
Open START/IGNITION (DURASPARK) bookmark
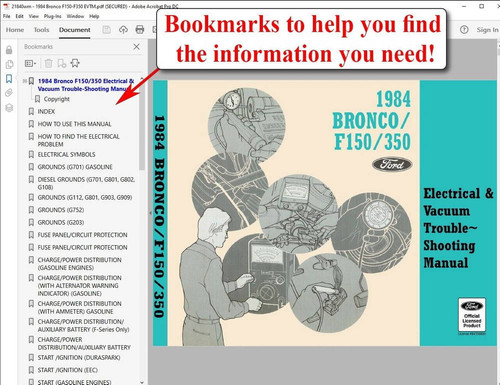tap(79, 357)
